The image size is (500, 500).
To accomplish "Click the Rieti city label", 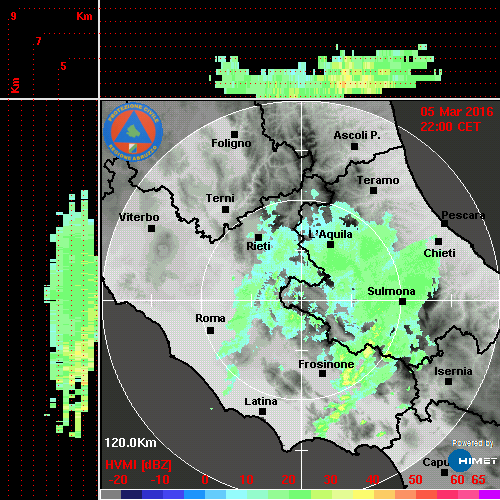I will (258, 246).
